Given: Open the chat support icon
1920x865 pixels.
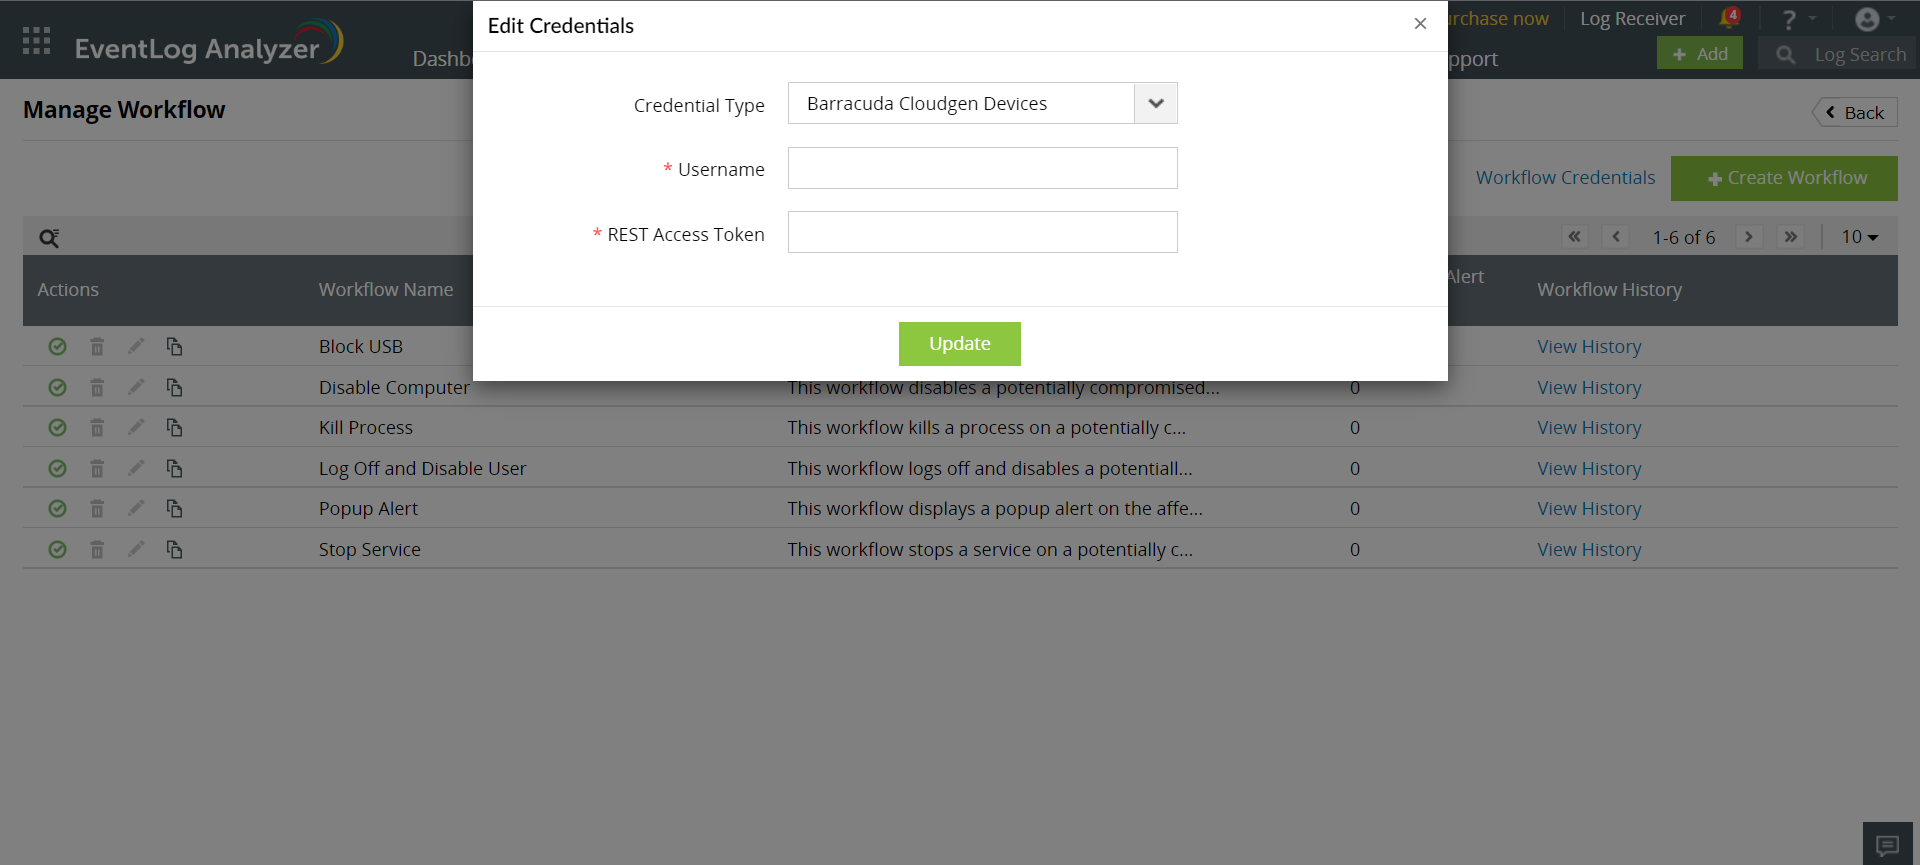Looking at the screenshot, I should tap(1887, 845).
